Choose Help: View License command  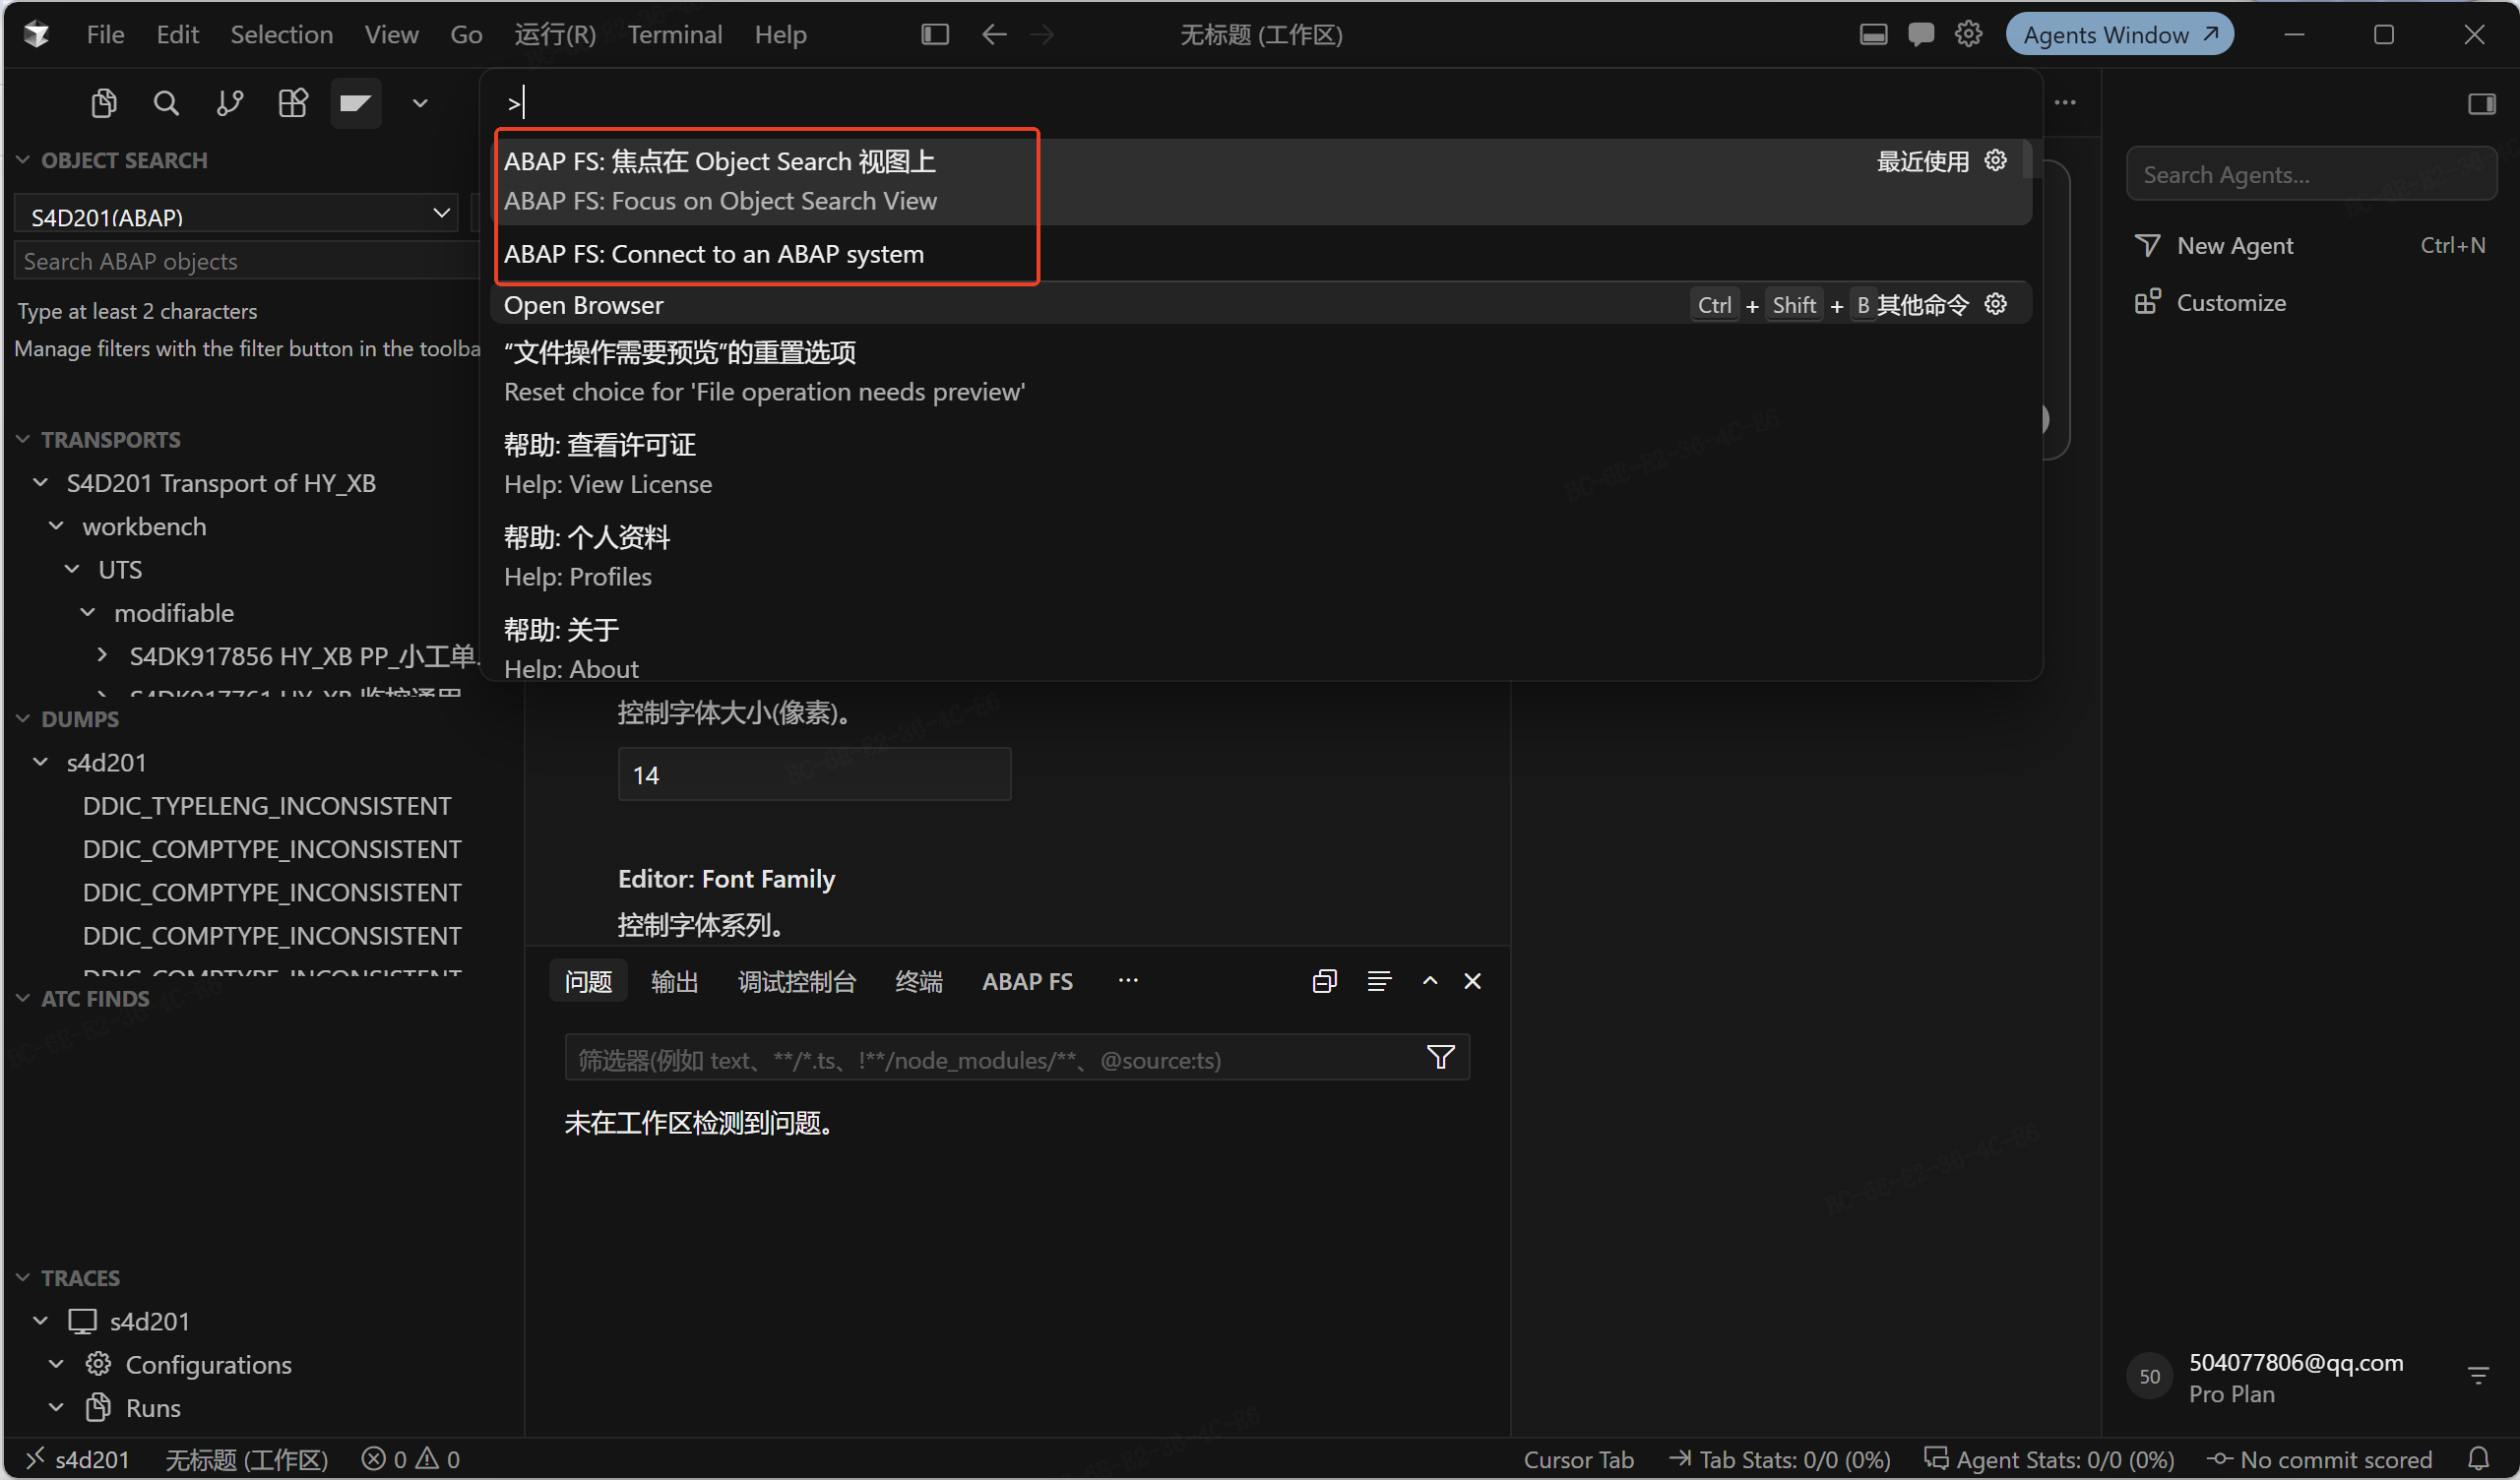1261,465
